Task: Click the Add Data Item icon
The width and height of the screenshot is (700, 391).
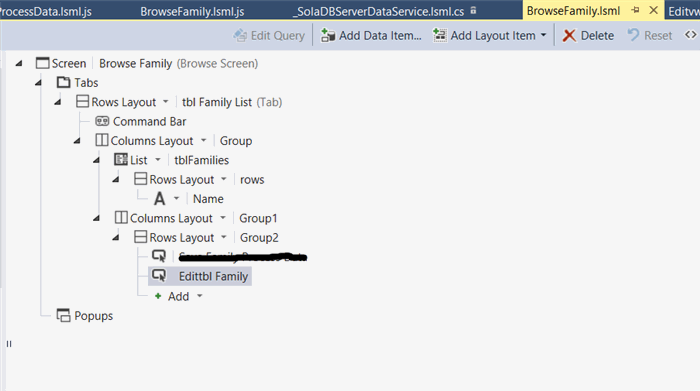Action: pos(328,35)
